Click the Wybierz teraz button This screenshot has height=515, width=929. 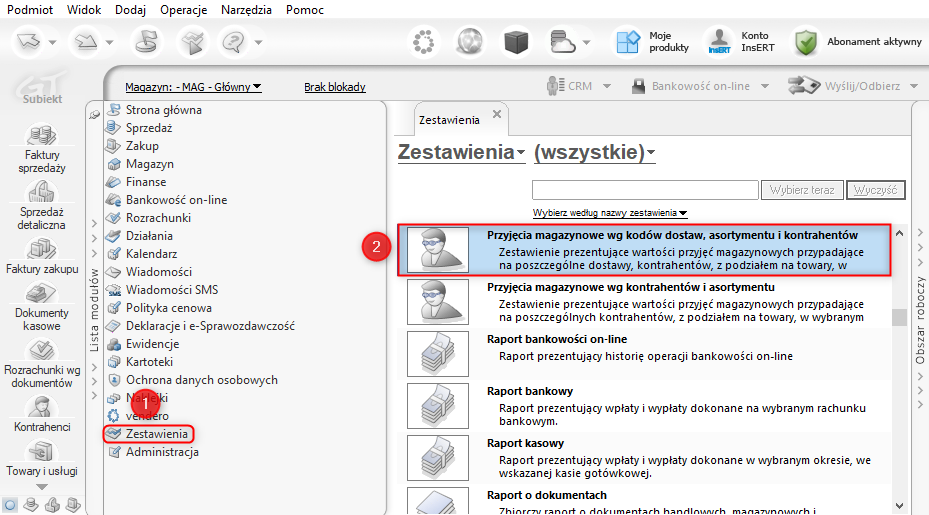pyautogui.click(x=802, y=190)
